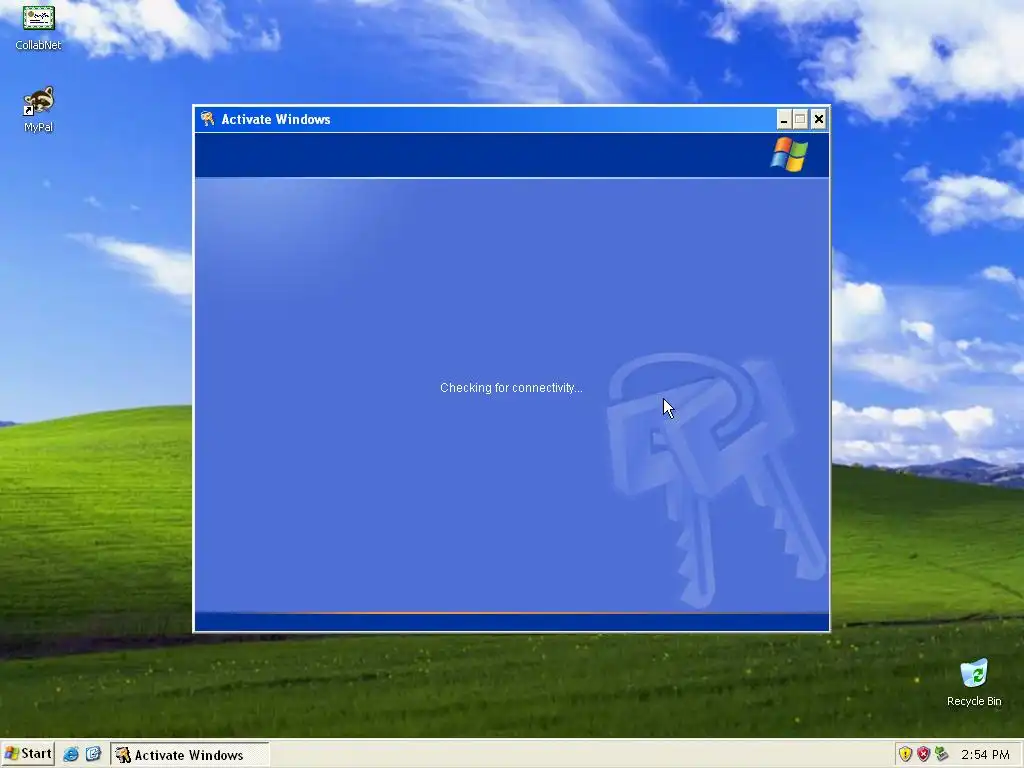Screen dimensions: 1024x768
Task: Click the green tray icon beside the clock
Action: (x=941, y=754)
